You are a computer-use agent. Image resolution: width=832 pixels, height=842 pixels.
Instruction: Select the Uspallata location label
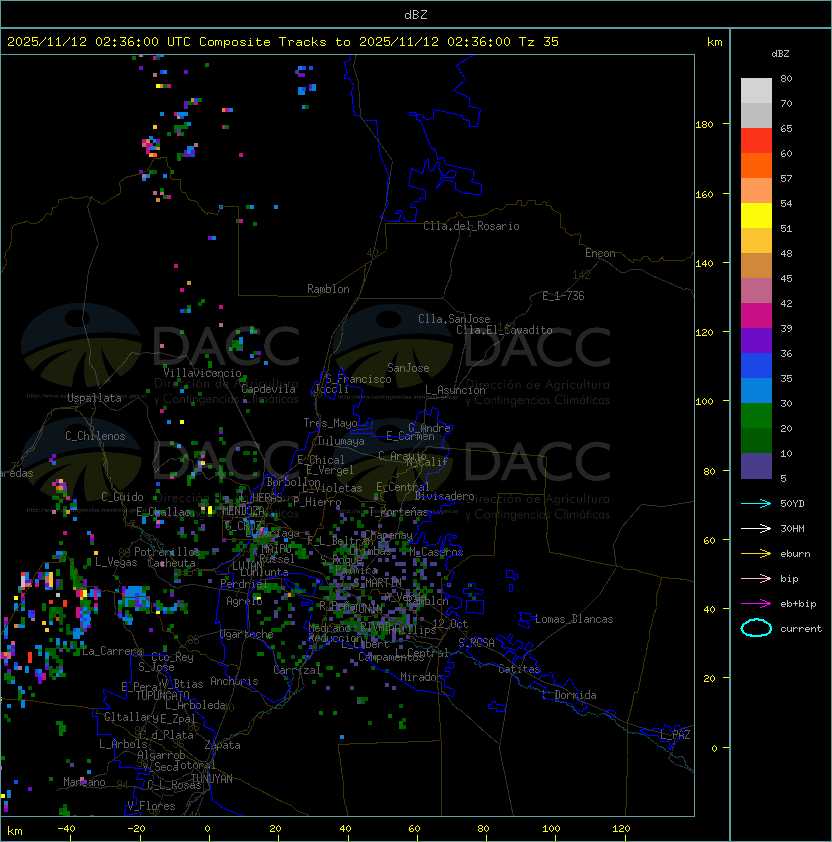pos(94,398)
